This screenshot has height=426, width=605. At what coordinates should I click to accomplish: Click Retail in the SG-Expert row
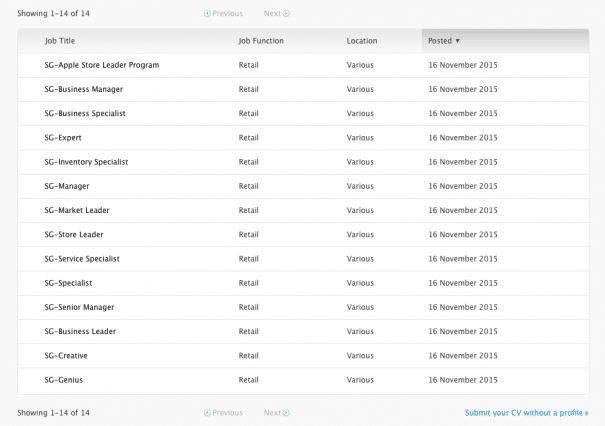(248, 138)
